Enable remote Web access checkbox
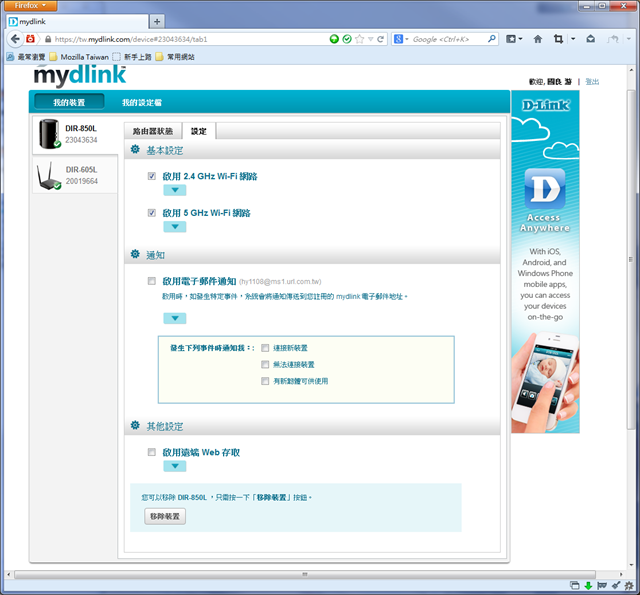 151,452
